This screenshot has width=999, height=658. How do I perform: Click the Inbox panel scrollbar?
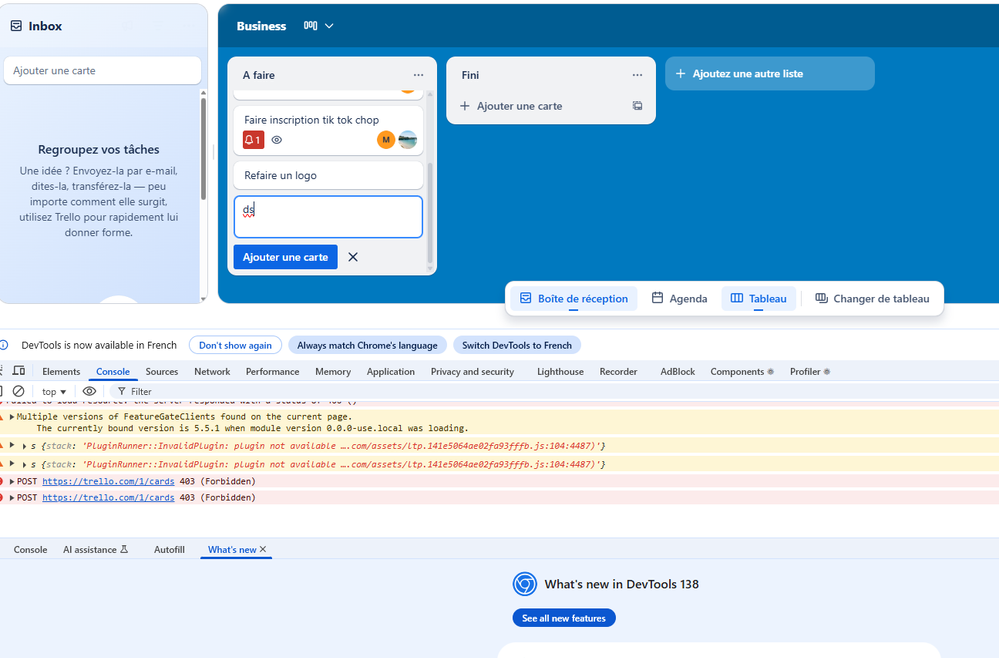(203, 148)
